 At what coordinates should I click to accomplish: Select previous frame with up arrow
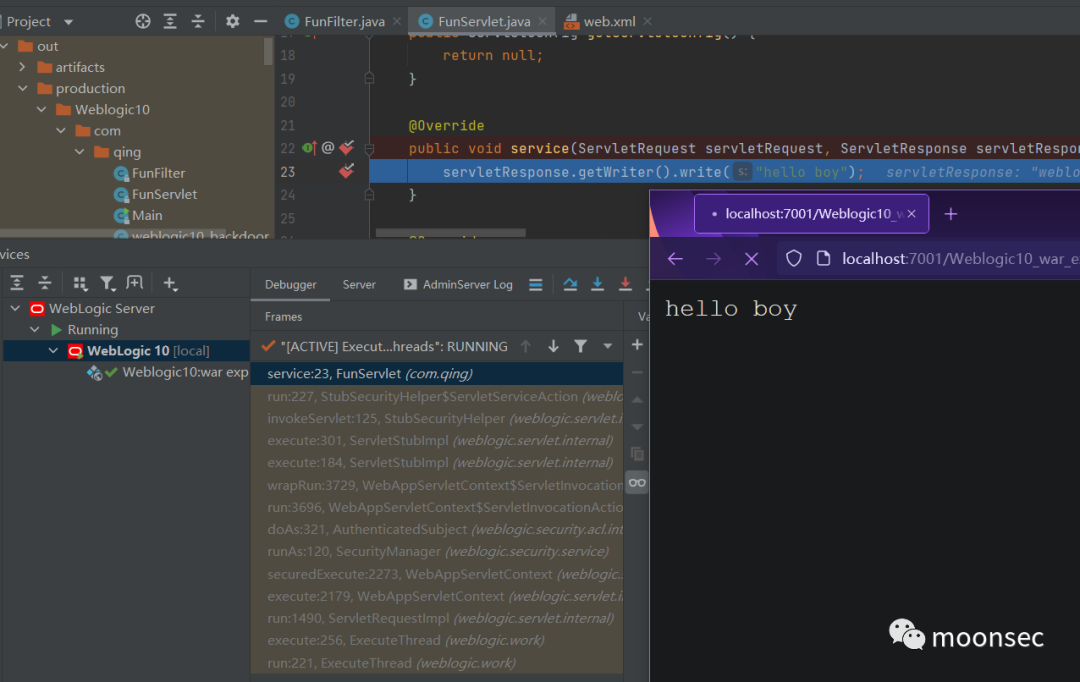[526, 346]
